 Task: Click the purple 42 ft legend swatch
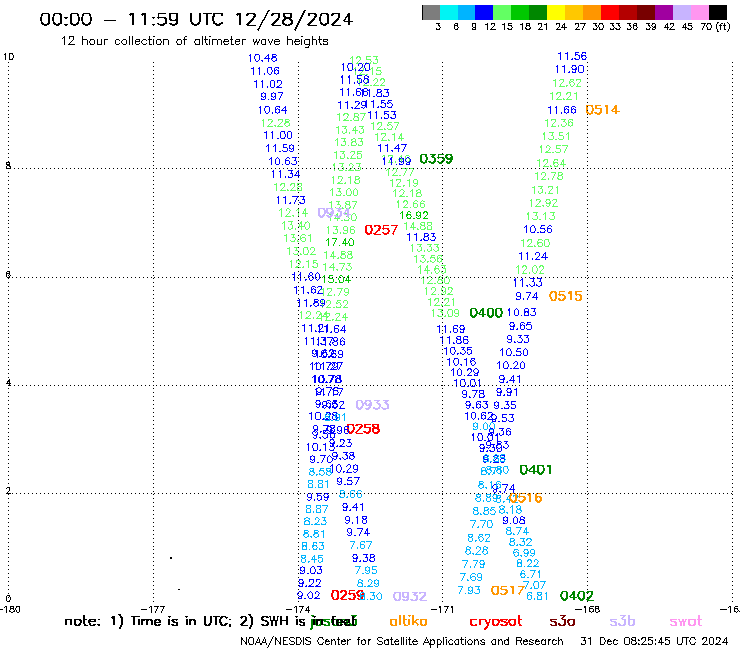click(x=663, y=12)
